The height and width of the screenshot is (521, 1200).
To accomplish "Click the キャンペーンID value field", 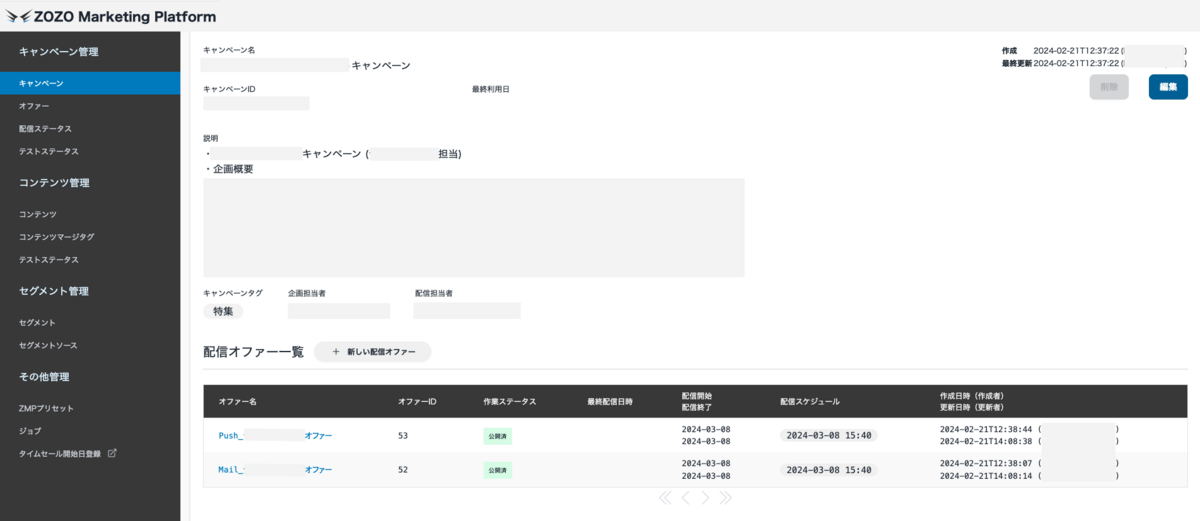I will (x=256, y=103).
